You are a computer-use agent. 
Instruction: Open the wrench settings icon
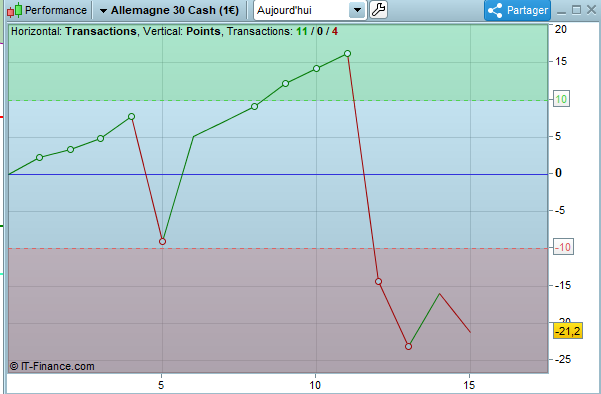[x=378, y=10]
